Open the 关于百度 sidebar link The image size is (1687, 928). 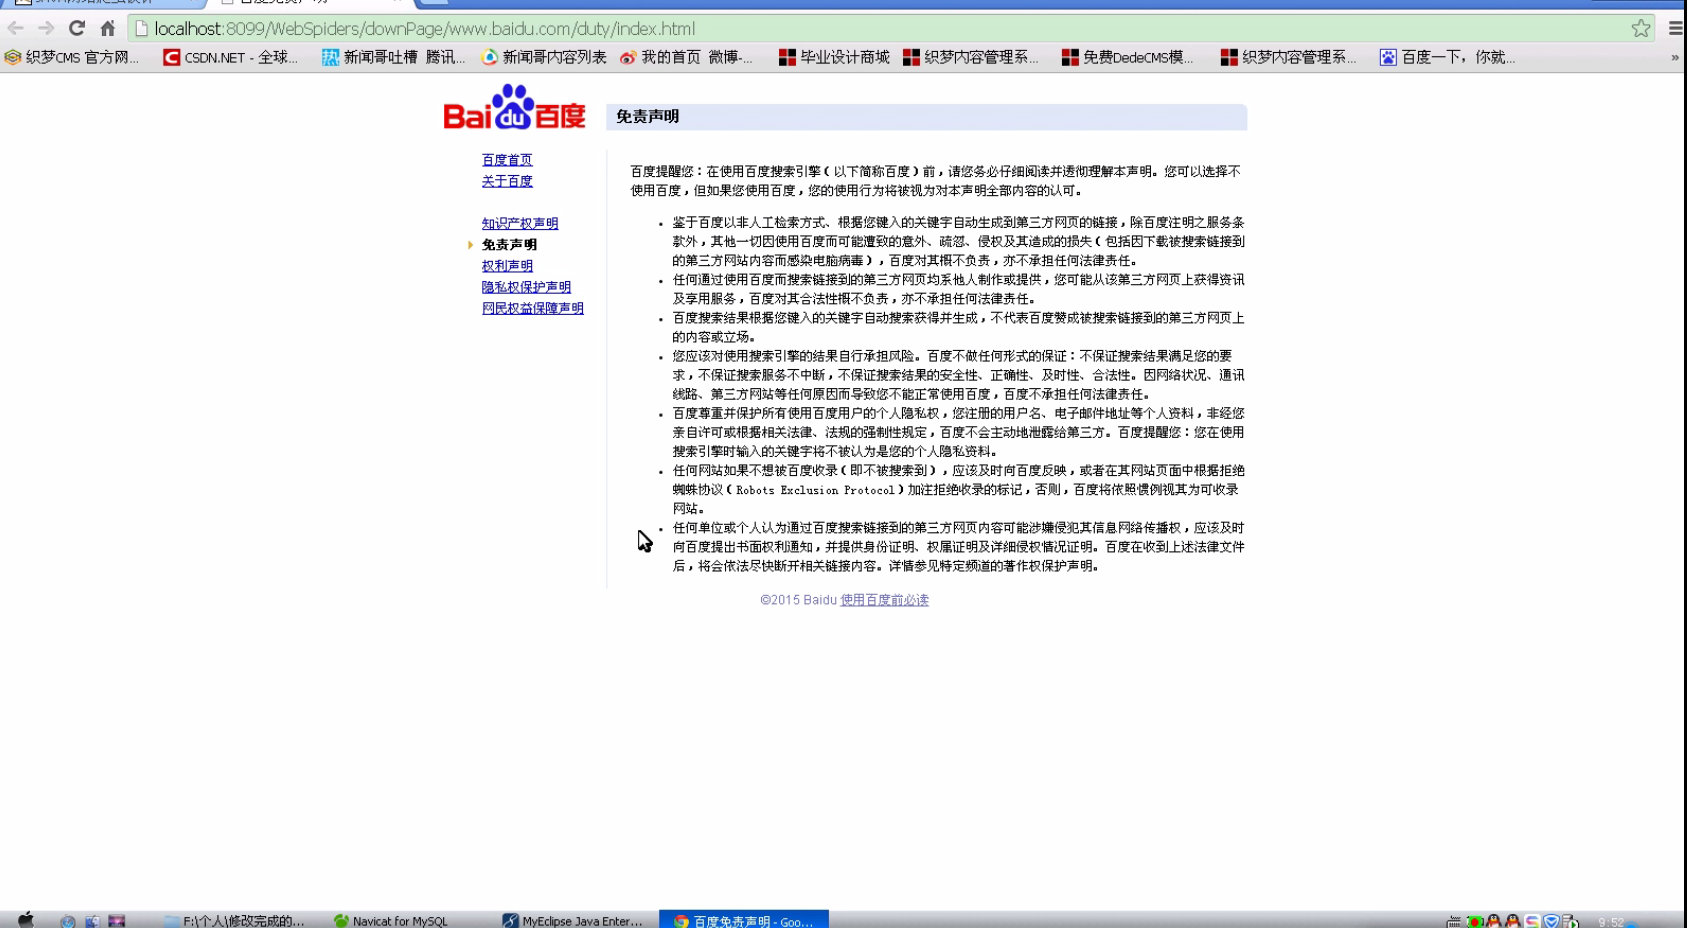coord(507,181)
